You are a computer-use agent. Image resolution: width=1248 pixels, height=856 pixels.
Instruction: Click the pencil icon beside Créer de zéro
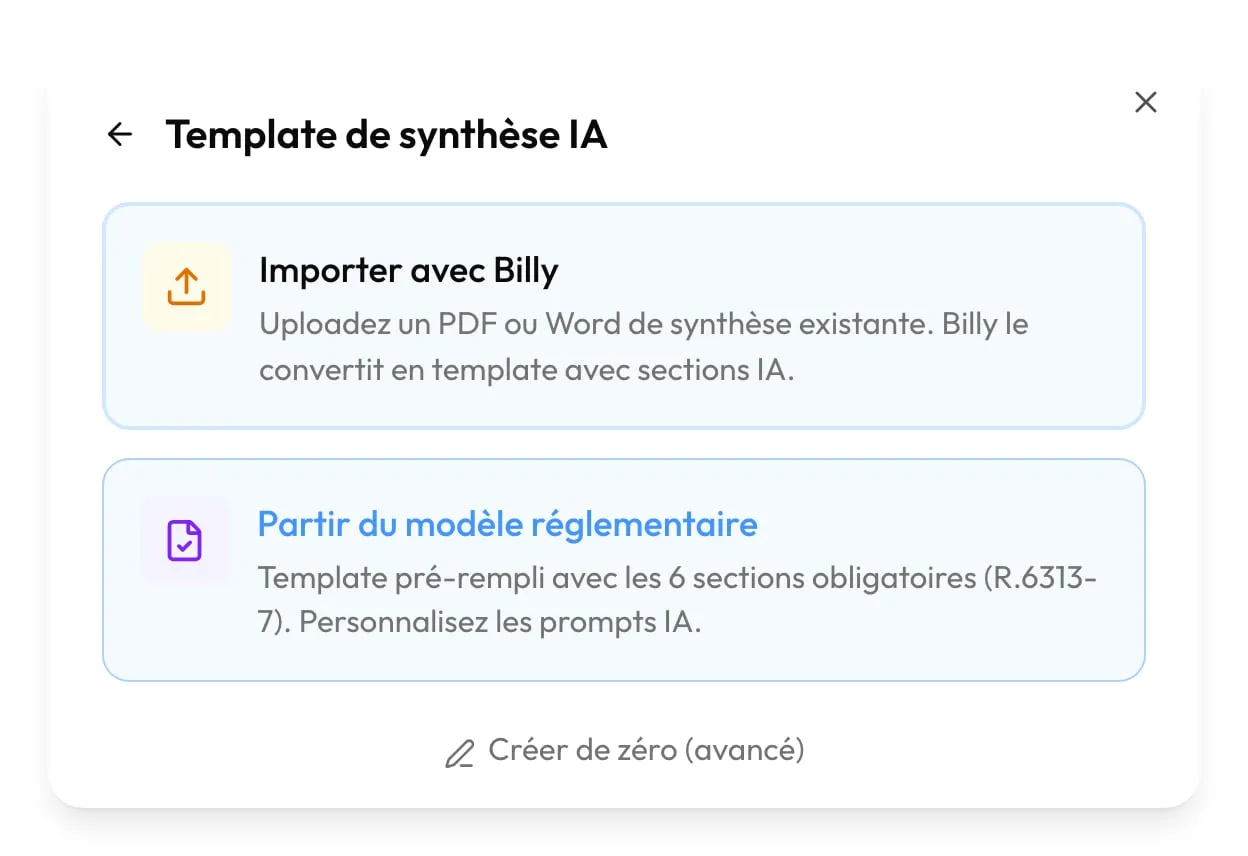point(459,753)
